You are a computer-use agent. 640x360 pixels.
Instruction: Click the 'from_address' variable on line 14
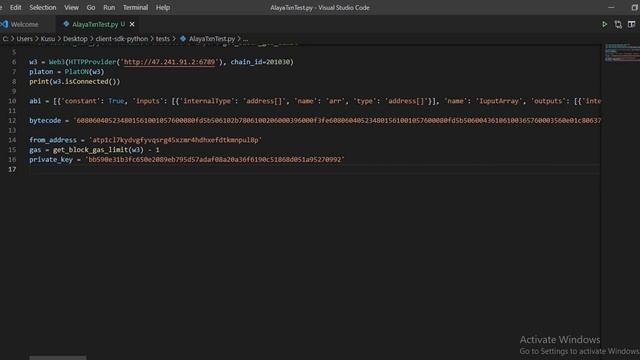click(53, 140)
